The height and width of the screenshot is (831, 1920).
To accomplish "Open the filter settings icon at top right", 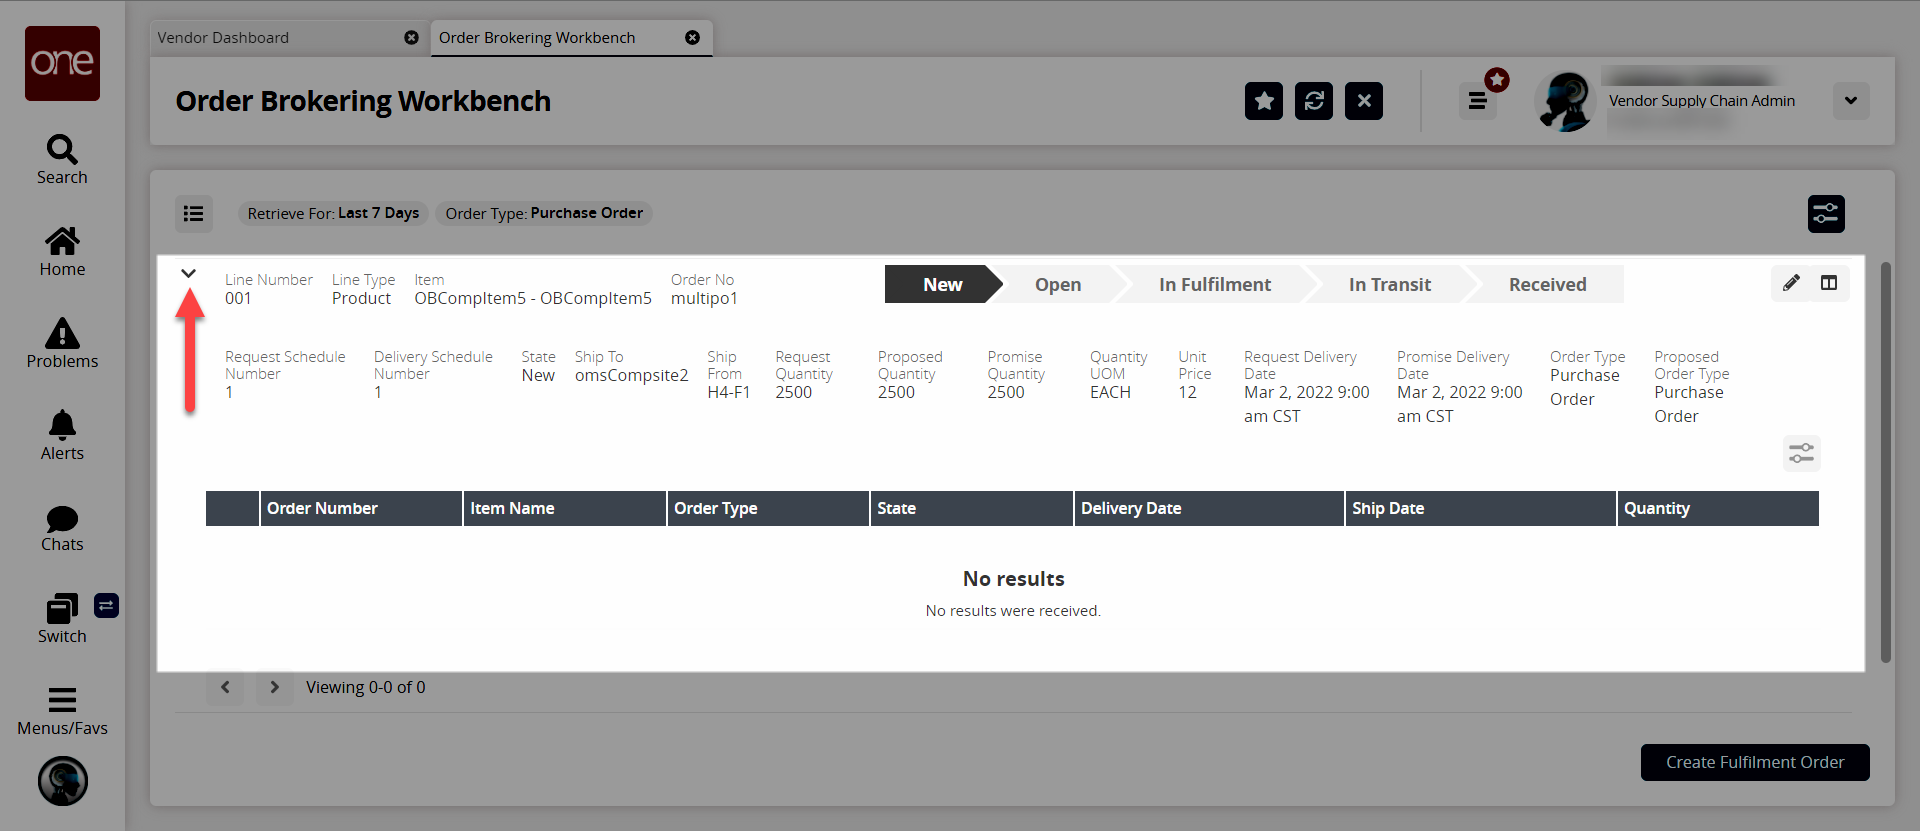I will pos(1825,213).
